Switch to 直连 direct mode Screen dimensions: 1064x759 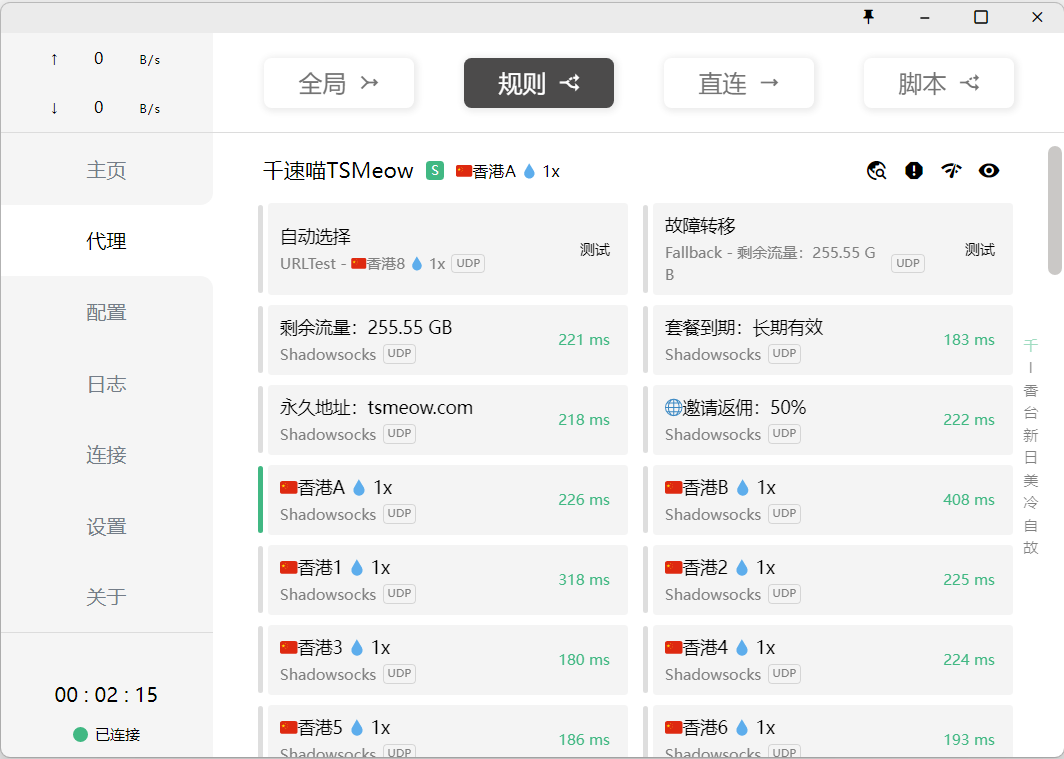click(x=738, y=83)
